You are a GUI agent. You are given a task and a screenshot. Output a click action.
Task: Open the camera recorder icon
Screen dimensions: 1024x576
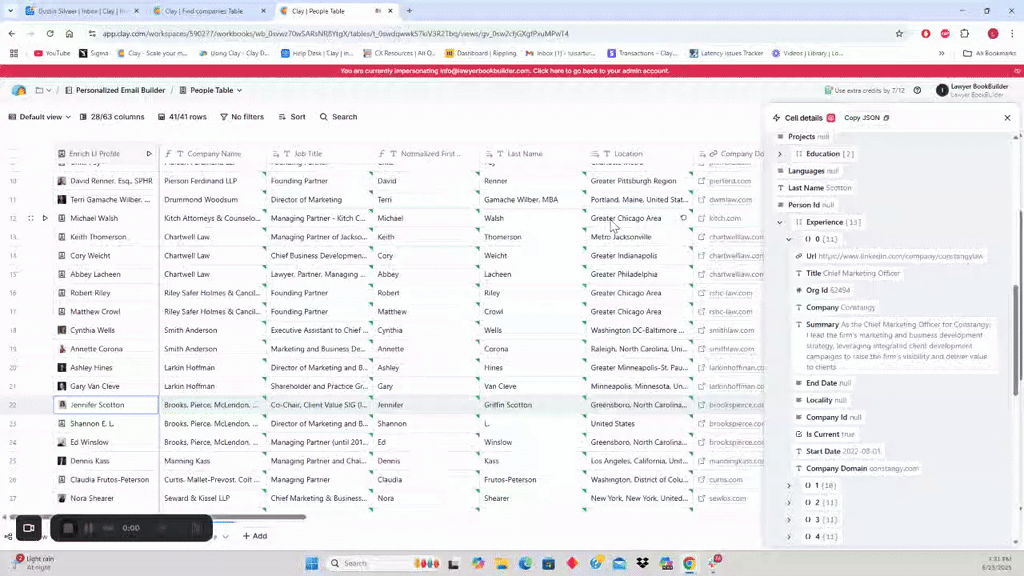click(28, 528)
